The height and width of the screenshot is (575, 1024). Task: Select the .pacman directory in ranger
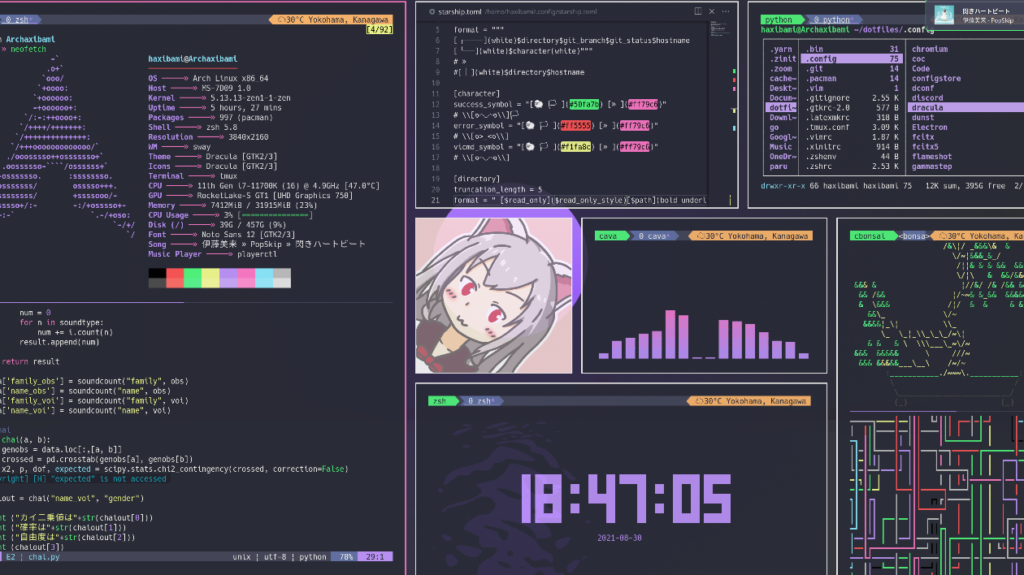click(x=852, y=78)
